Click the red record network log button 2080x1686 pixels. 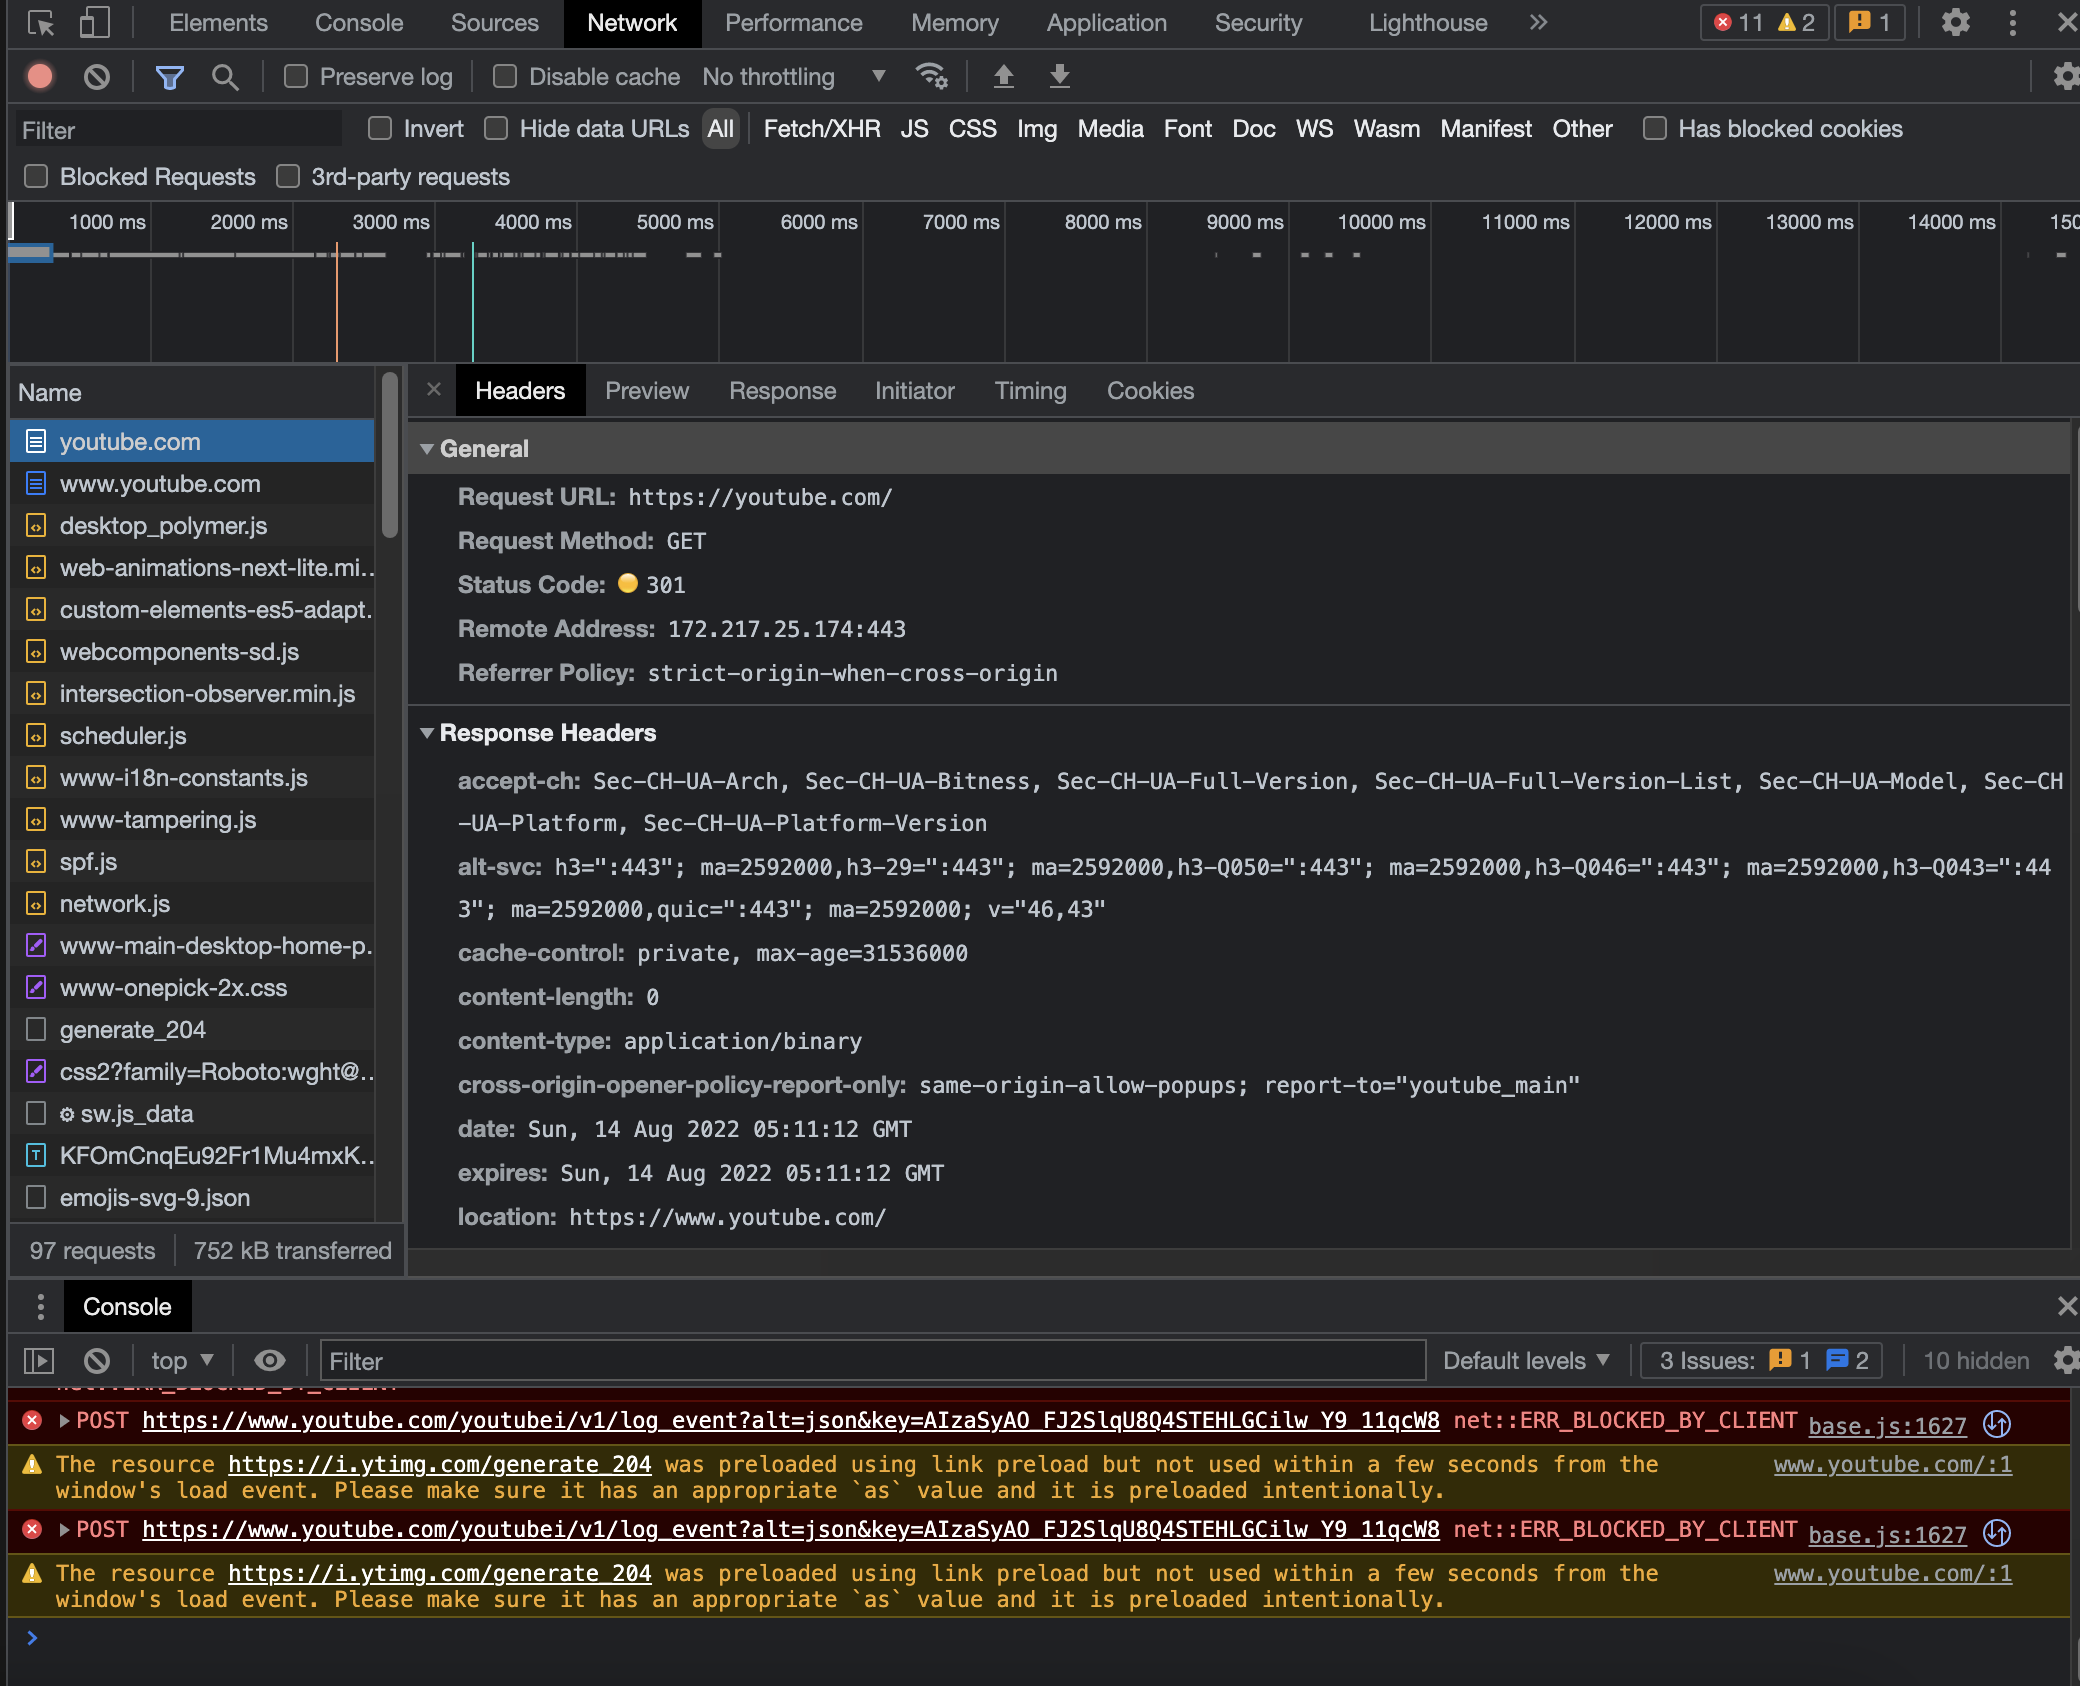point(40,77)
